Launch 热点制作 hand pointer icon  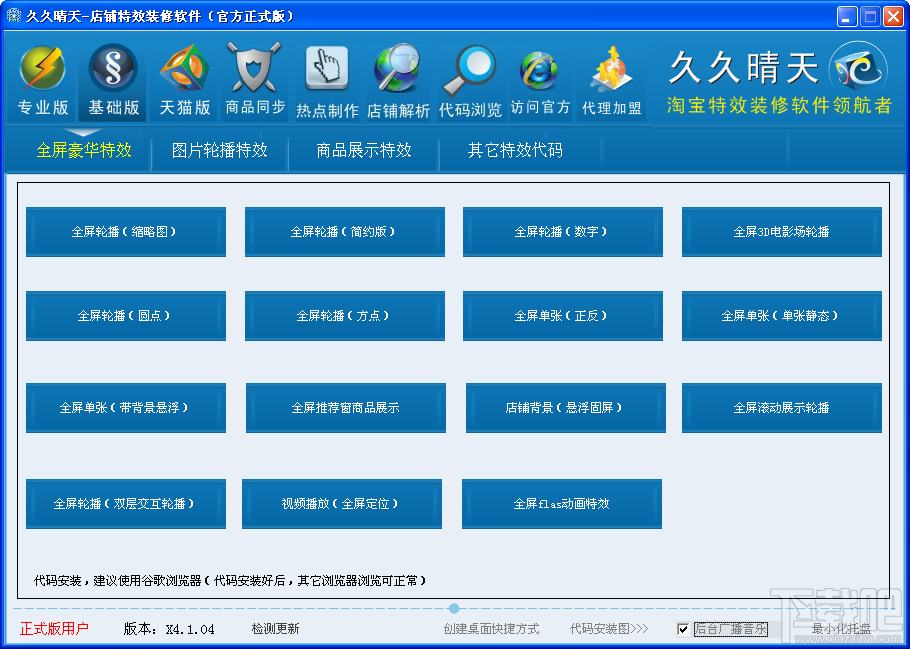pyautogui.click(x=327, y=68)
